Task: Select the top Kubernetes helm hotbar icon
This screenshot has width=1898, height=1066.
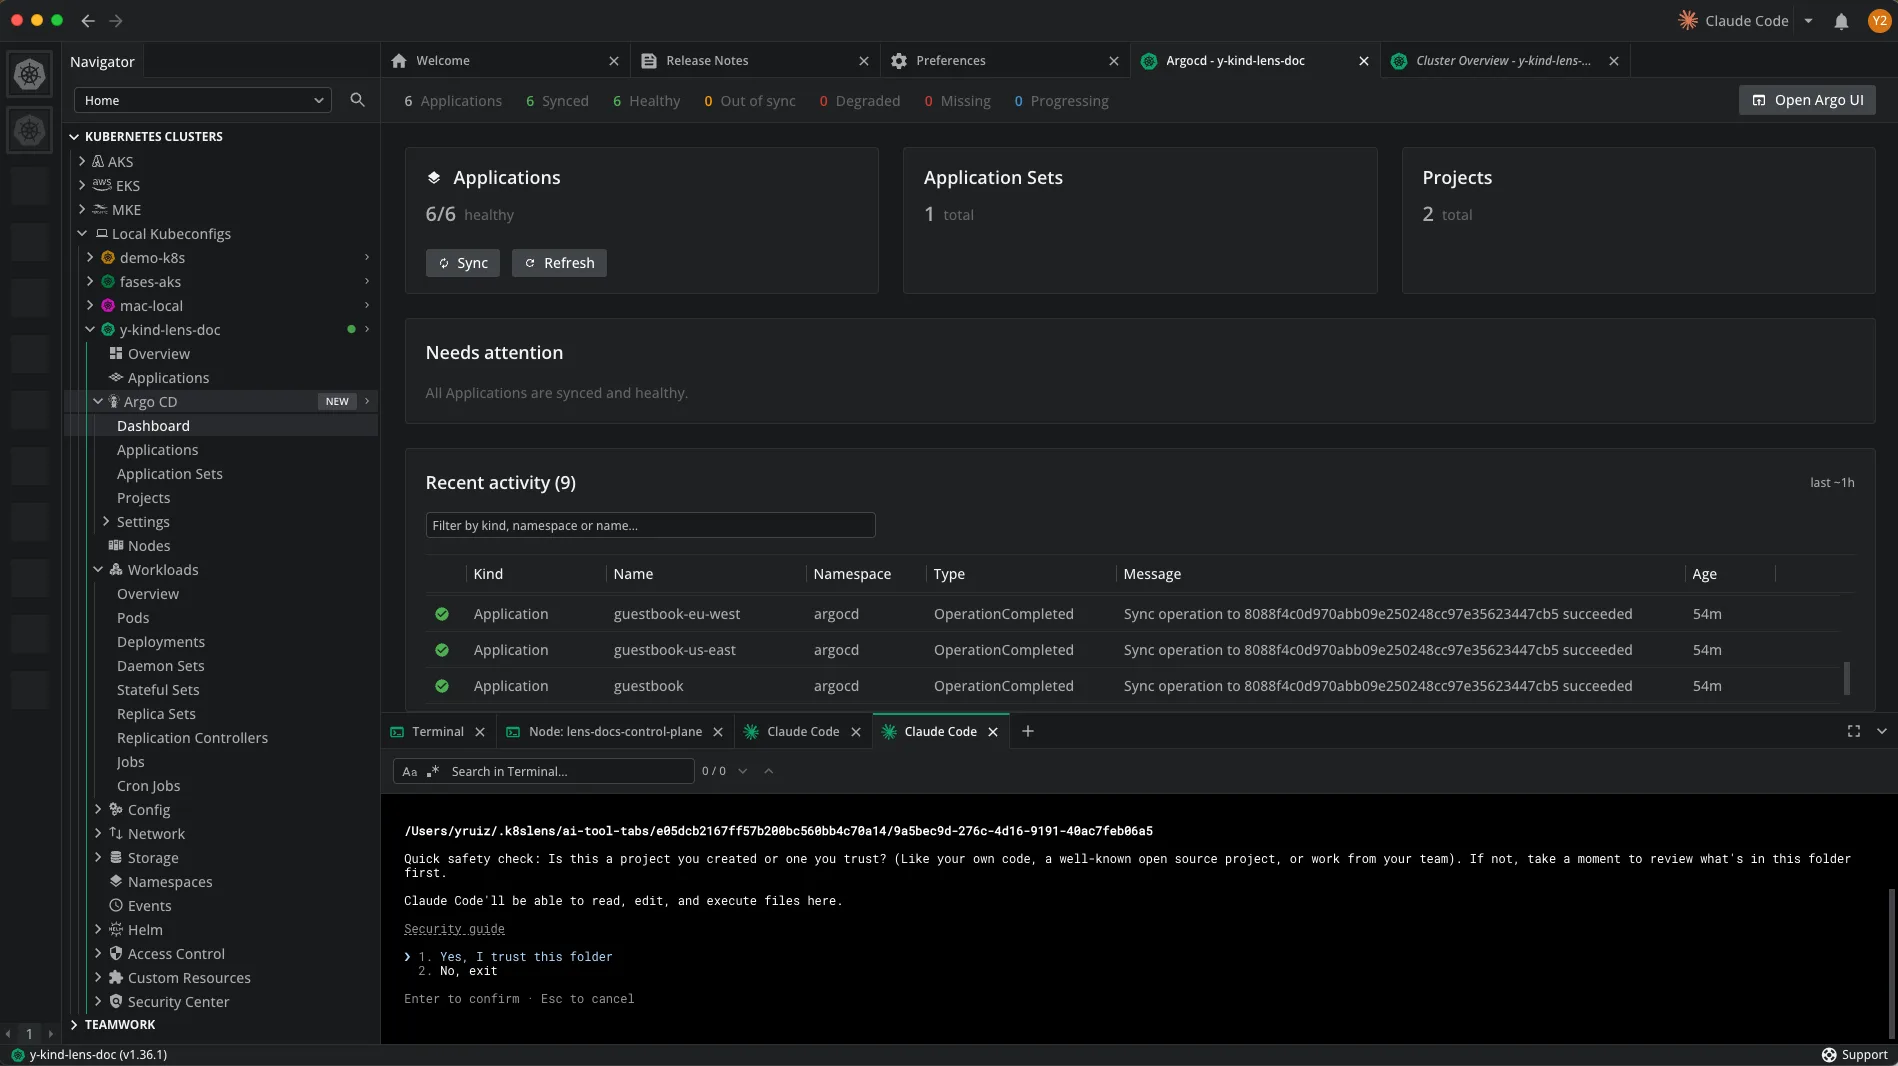Action: [x=30, y=74]
